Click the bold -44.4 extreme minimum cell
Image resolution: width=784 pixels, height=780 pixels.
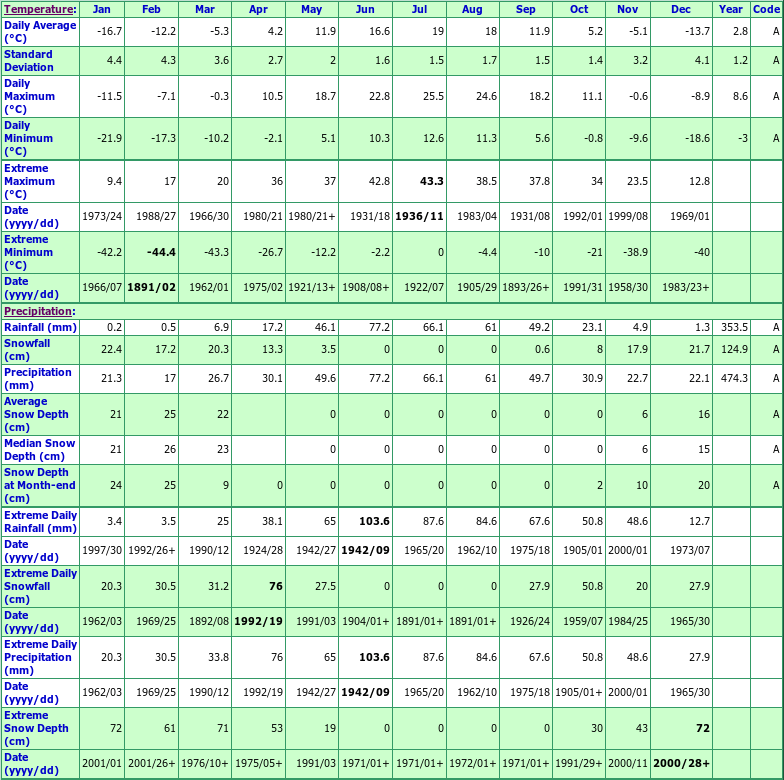[161, 252]
